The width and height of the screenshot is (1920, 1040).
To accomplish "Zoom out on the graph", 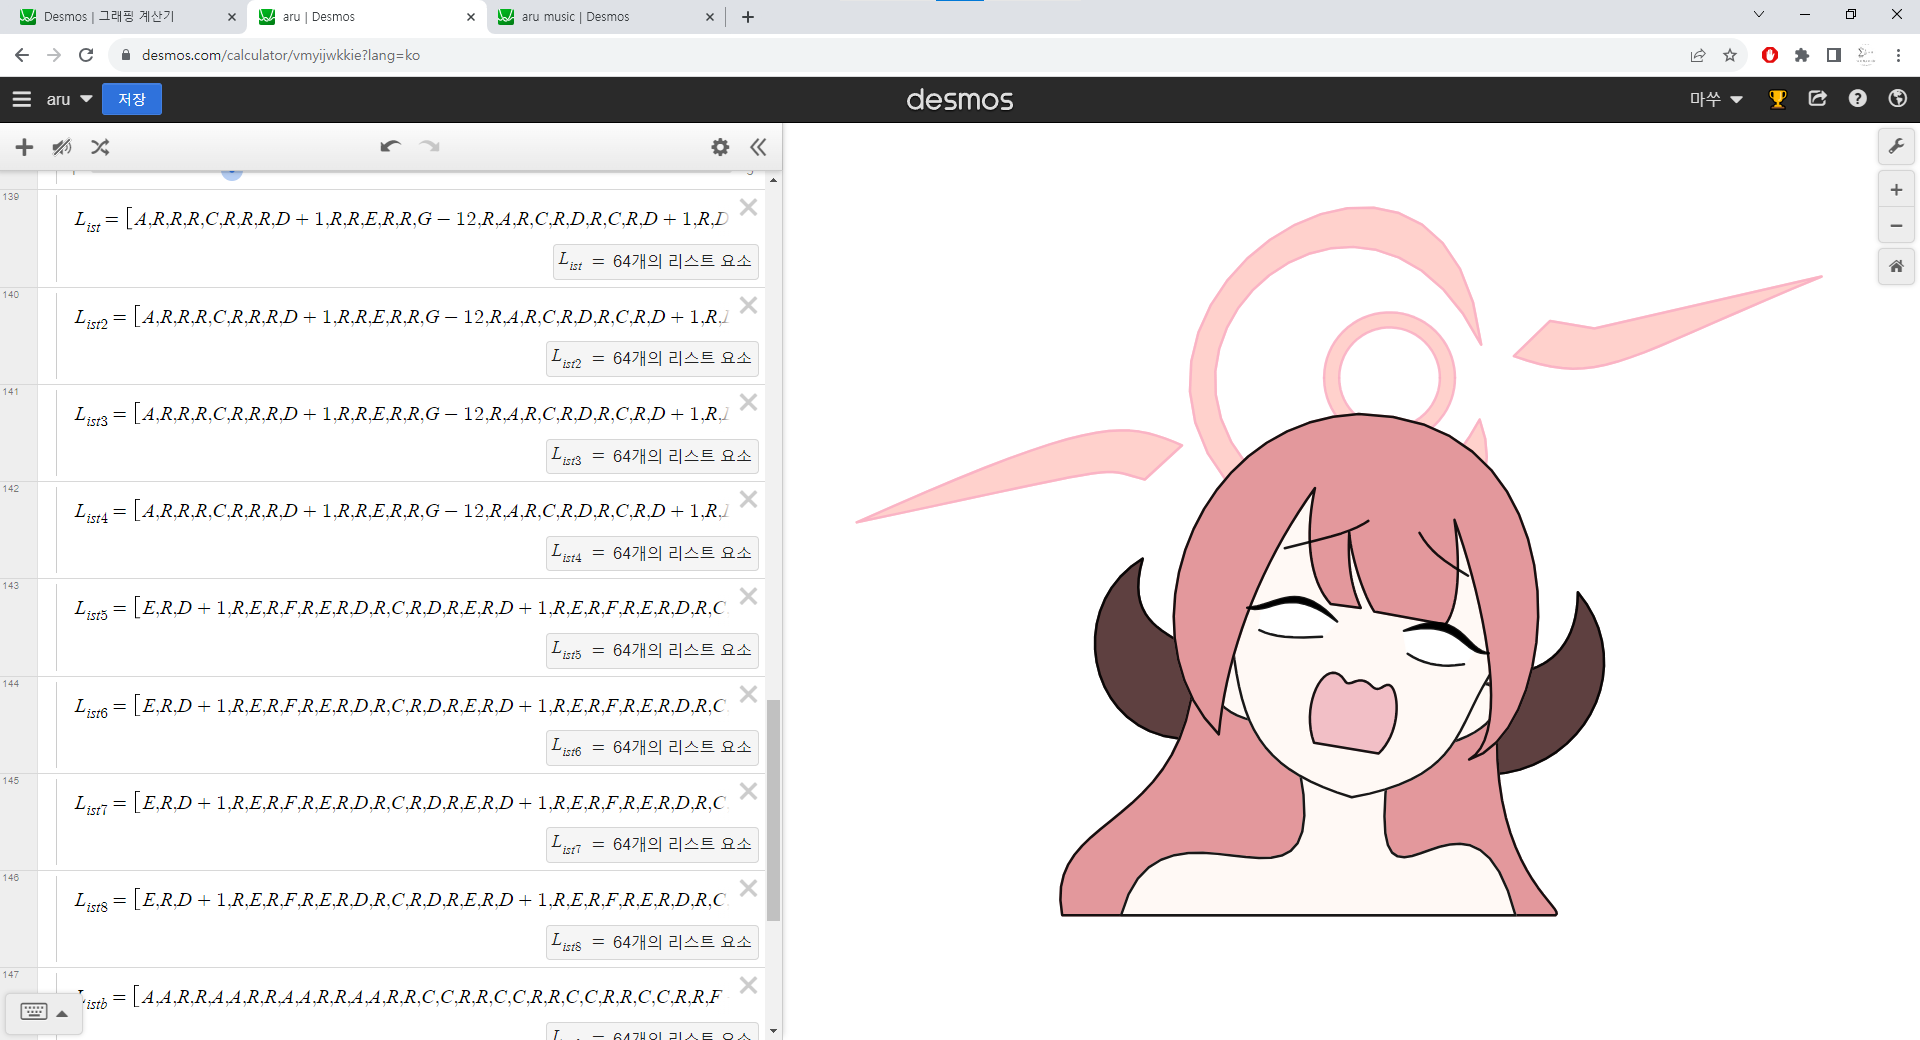I will point(1895,226).
